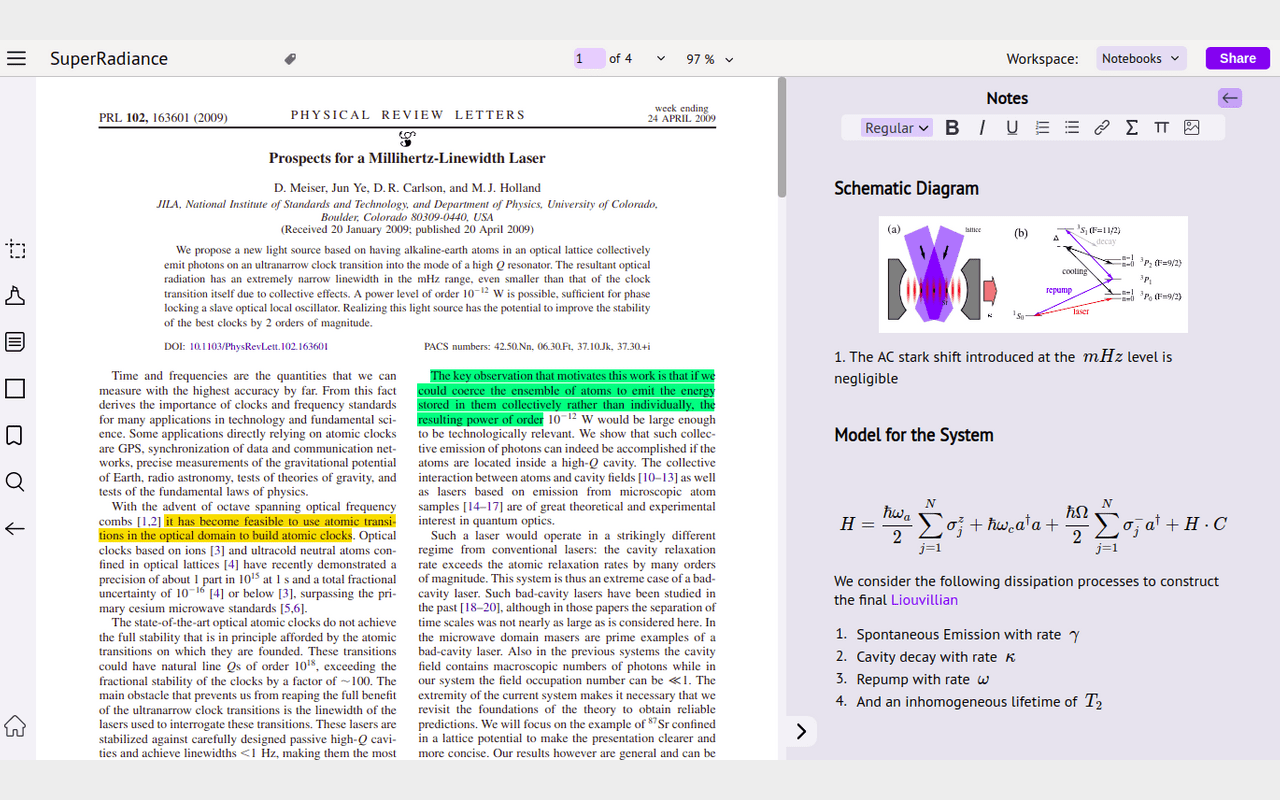The width and height of the screenshot is (1280, 800).
Task: Go to home via the house icon
Action: tap(15, 726)
